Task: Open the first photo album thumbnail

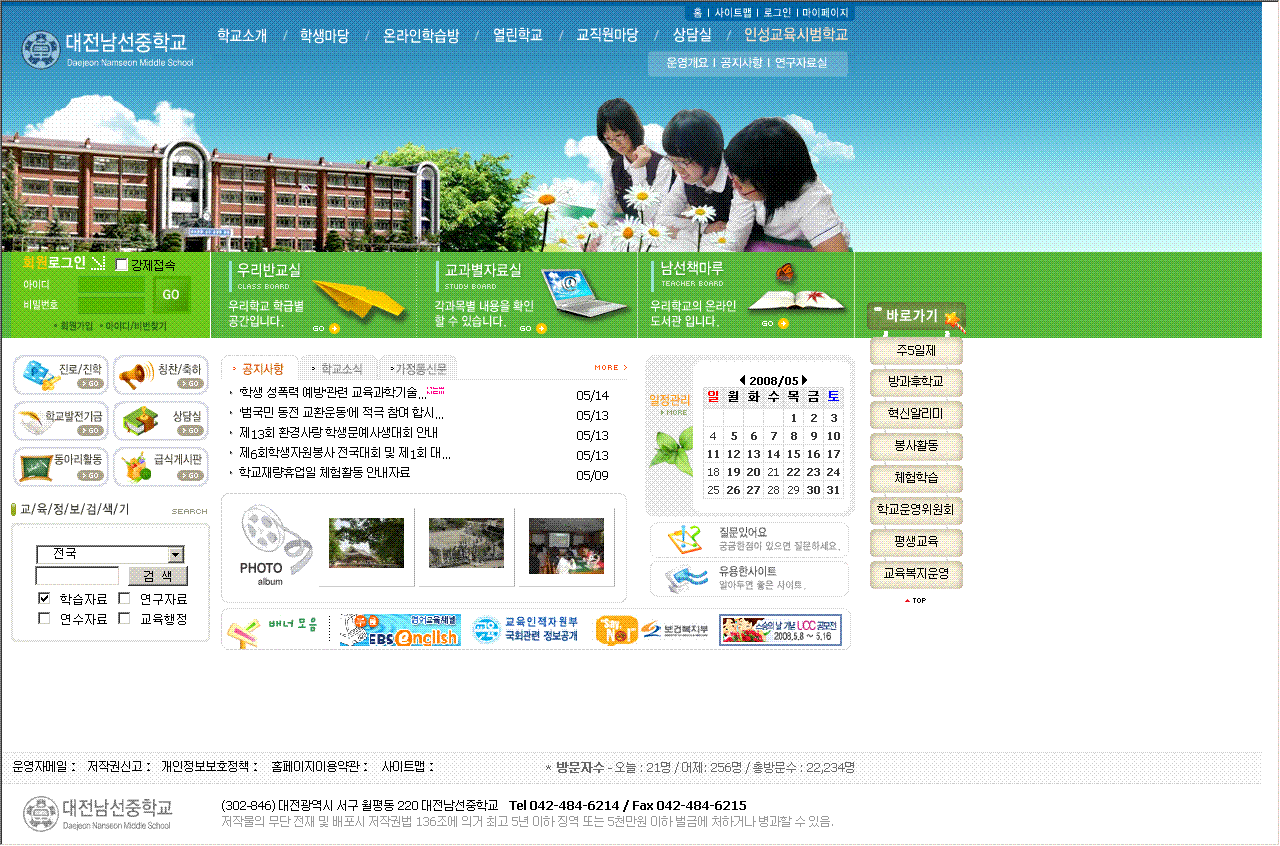Action: [366, 543]
